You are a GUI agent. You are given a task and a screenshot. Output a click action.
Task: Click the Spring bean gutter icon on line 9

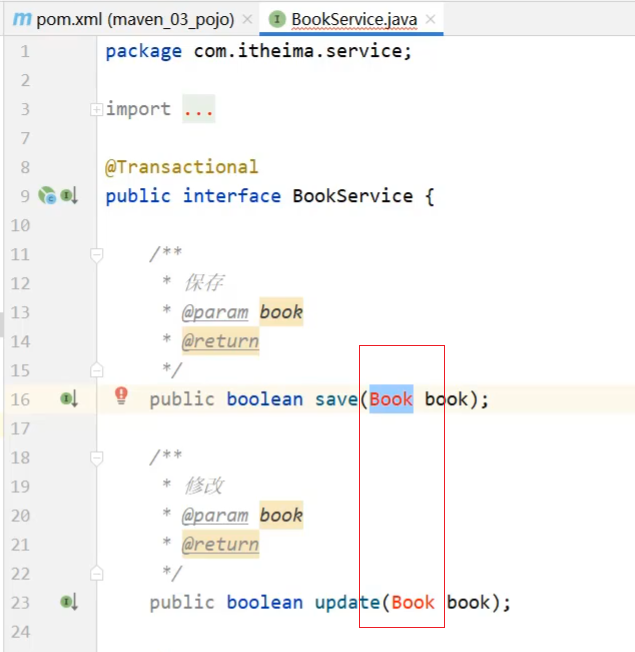[x=46, y=196]
